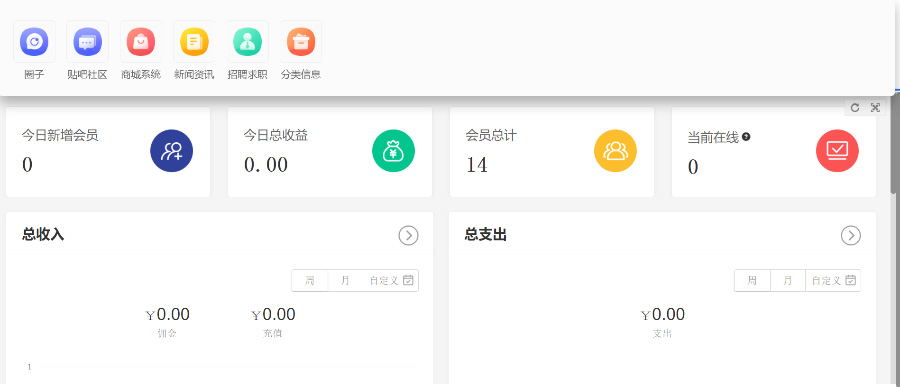Click the refresh icon at top right
900x387 pixels.
(855, 107)
